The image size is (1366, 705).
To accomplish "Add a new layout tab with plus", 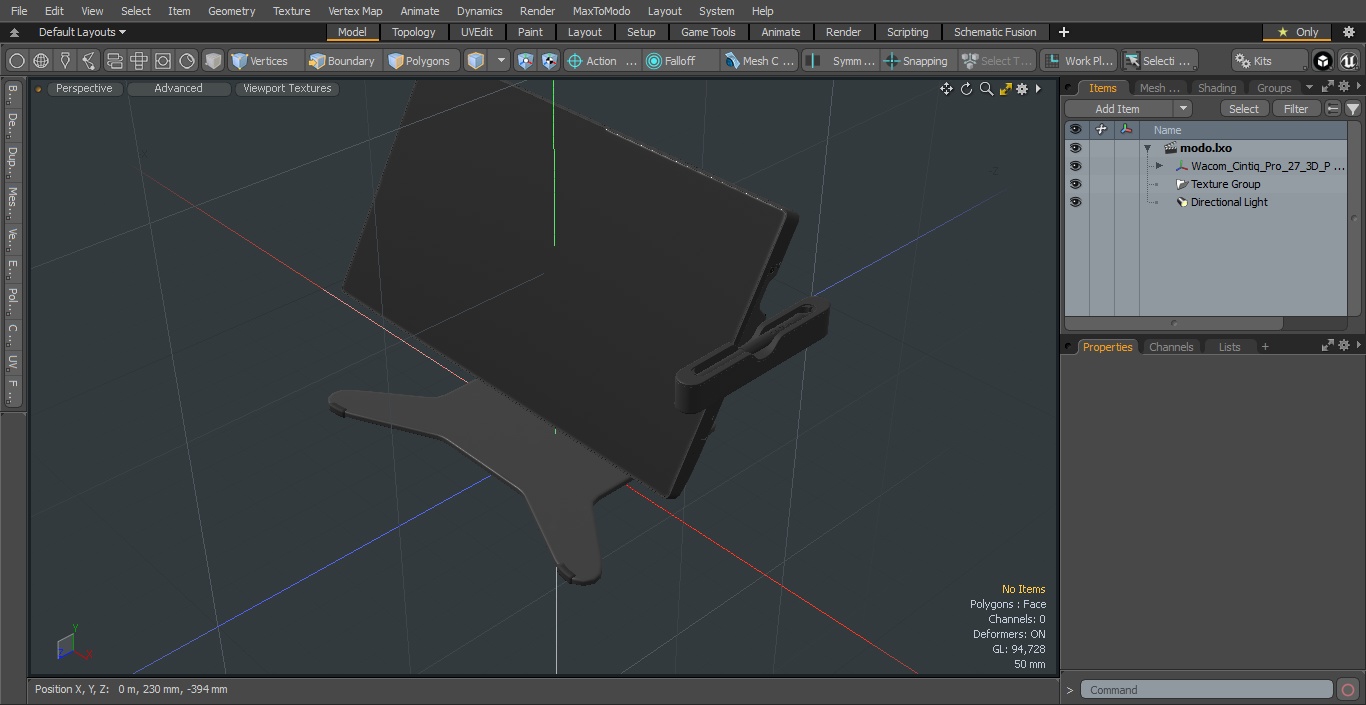I will pyautogui.click(x=1063, y=32).
